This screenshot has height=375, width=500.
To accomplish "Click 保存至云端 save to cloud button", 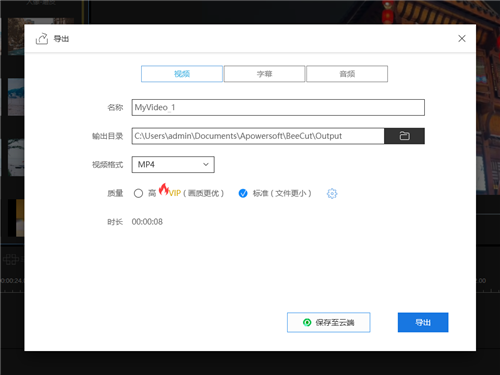I will (329, 322).
